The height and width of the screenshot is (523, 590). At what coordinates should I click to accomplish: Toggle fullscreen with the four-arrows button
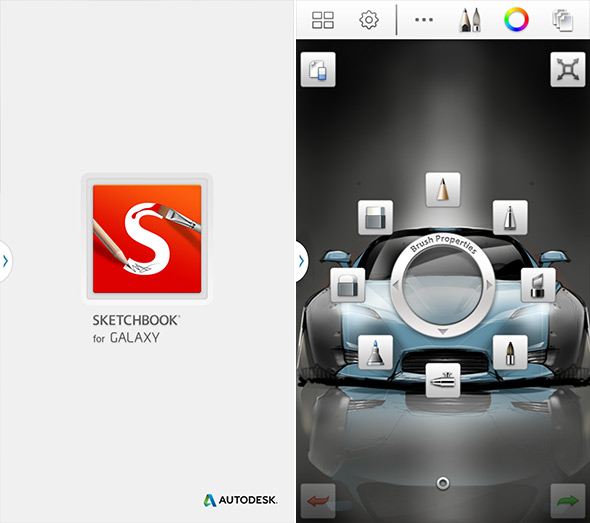(x=568, y=70)
